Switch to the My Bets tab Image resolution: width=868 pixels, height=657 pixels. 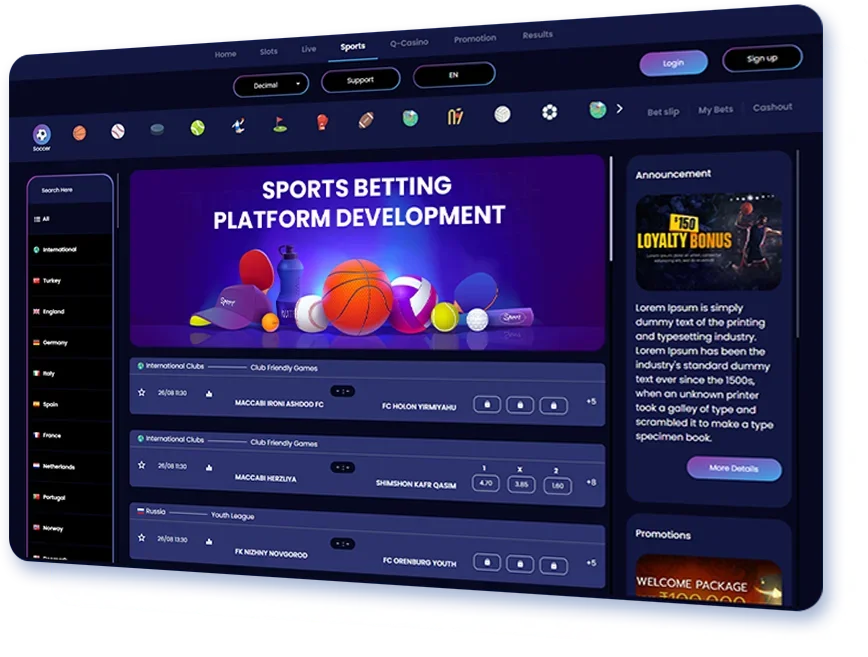pyautogui.click(x=715, y=110)
